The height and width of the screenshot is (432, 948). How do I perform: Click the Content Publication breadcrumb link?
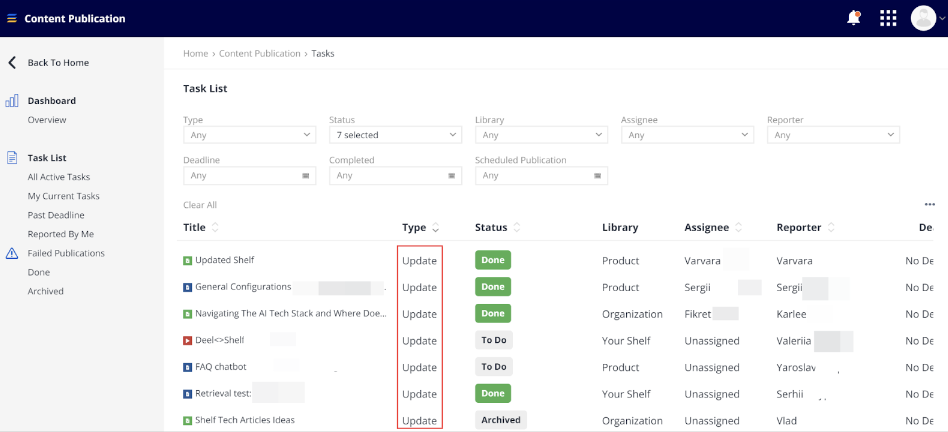259,54
